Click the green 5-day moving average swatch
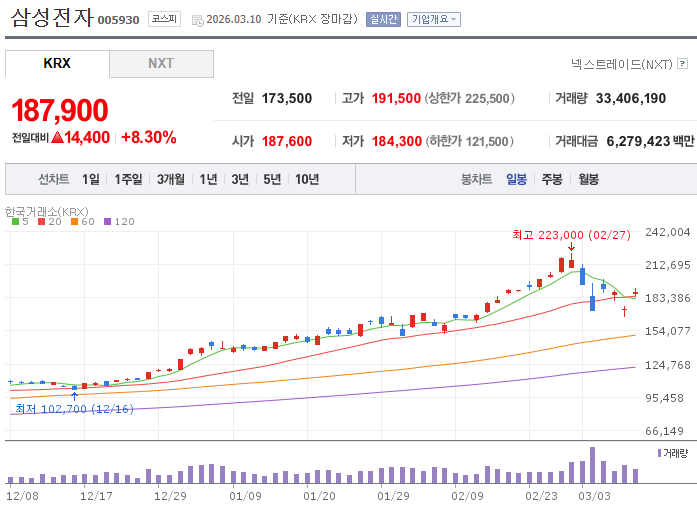This screenshot has width=697, height=507. 16,221
